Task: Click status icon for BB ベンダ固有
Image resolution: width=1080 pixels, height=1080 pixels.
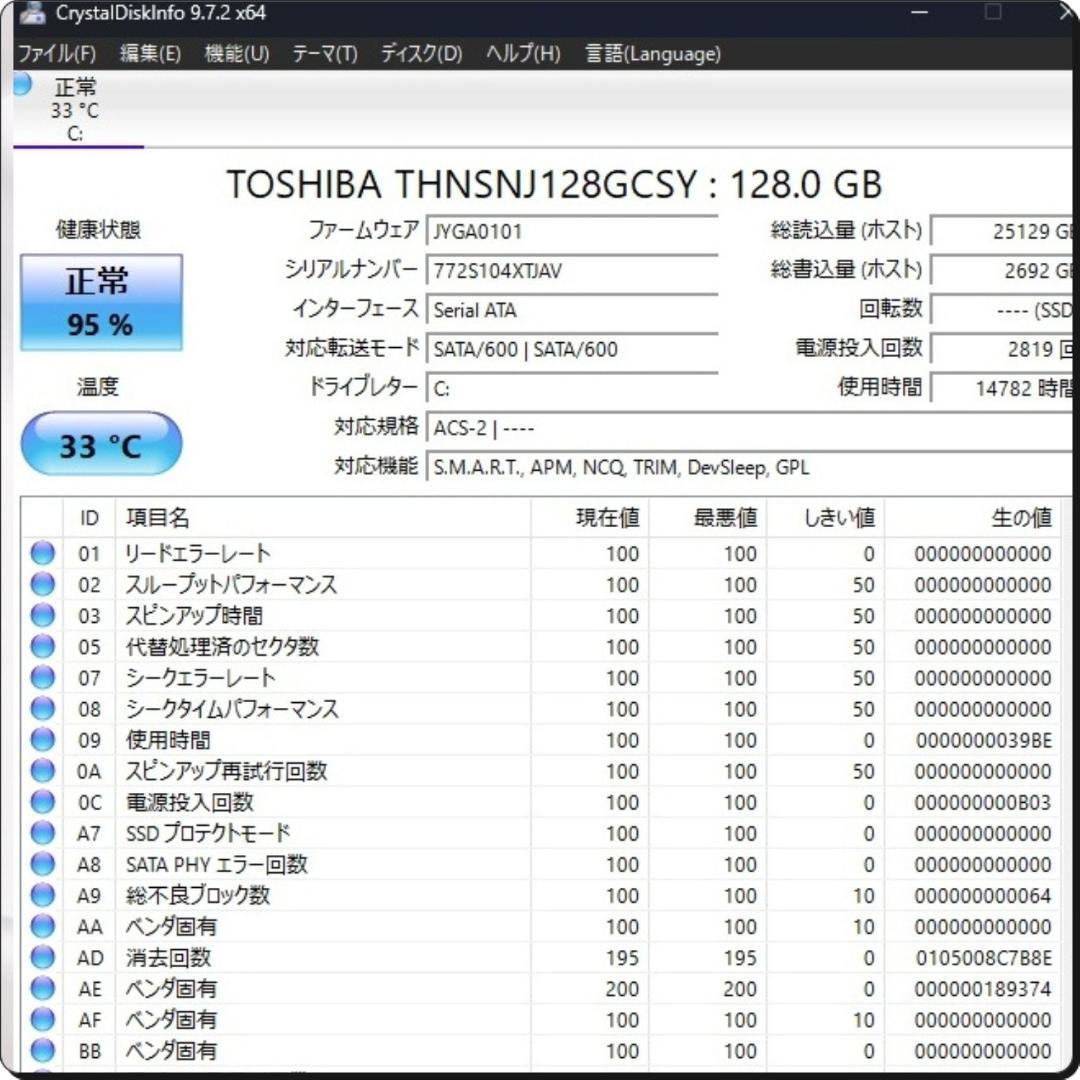Action: pos(43,1050)
